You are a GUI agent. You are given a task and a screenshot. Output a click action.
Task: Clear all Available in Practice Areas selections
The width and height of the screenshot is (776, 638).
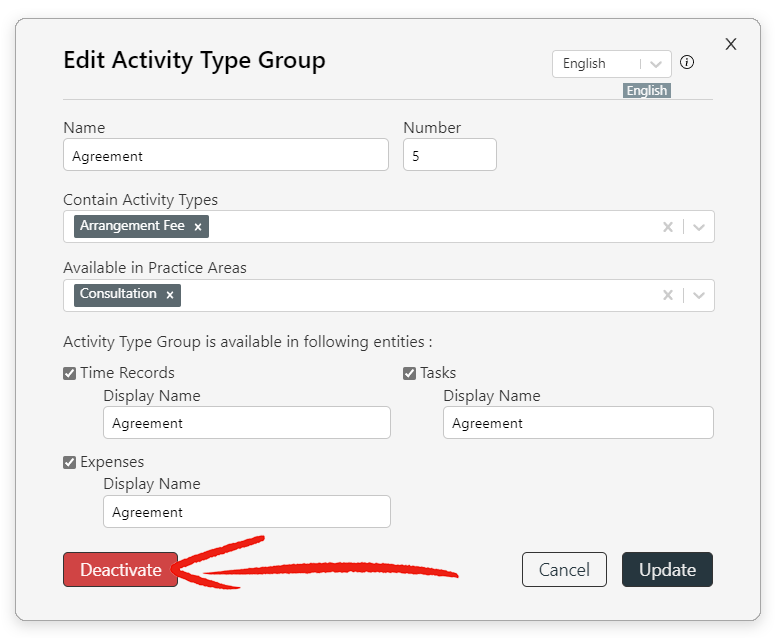pos(668,295)
